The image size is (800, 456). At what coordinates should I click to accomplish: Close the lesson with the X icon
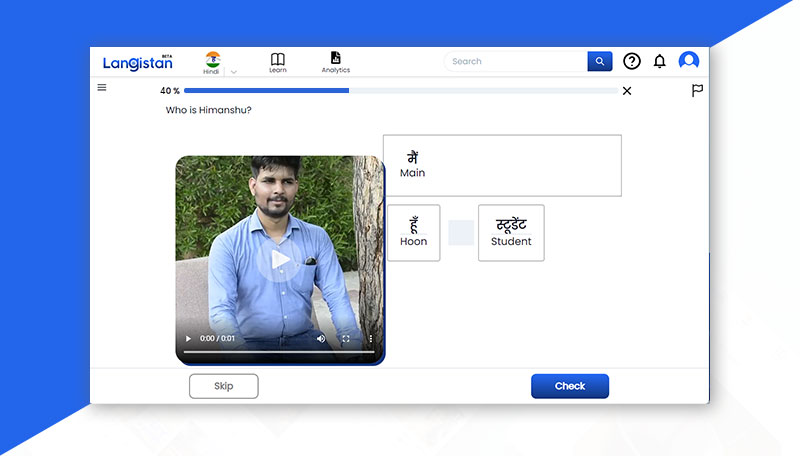(627, 91)
